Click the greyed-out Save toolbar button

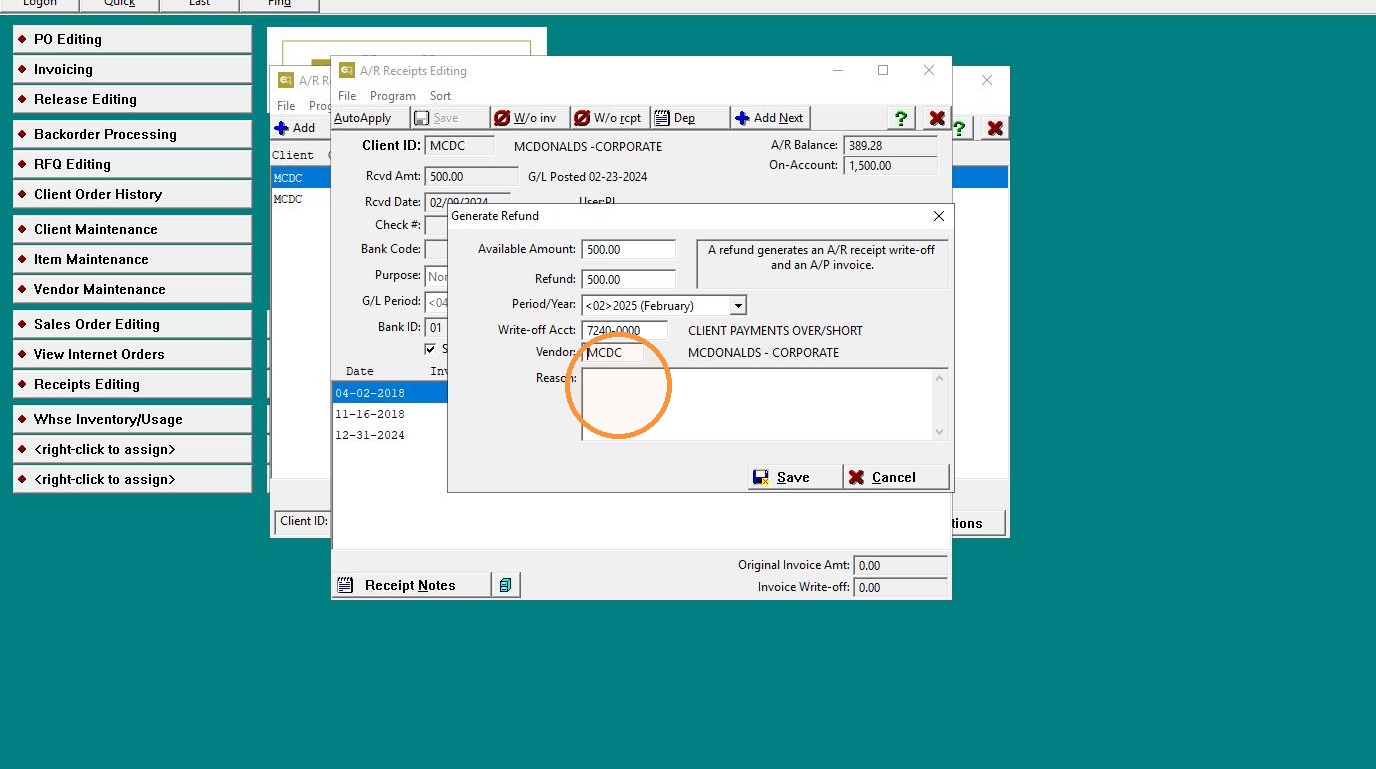(x=450, y=118)
